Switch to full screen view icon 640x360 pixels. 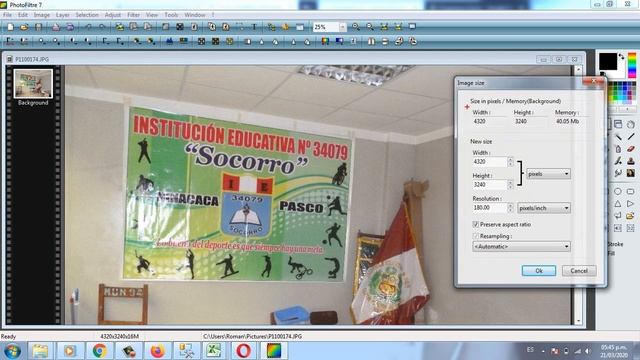[x=412, y=27]
